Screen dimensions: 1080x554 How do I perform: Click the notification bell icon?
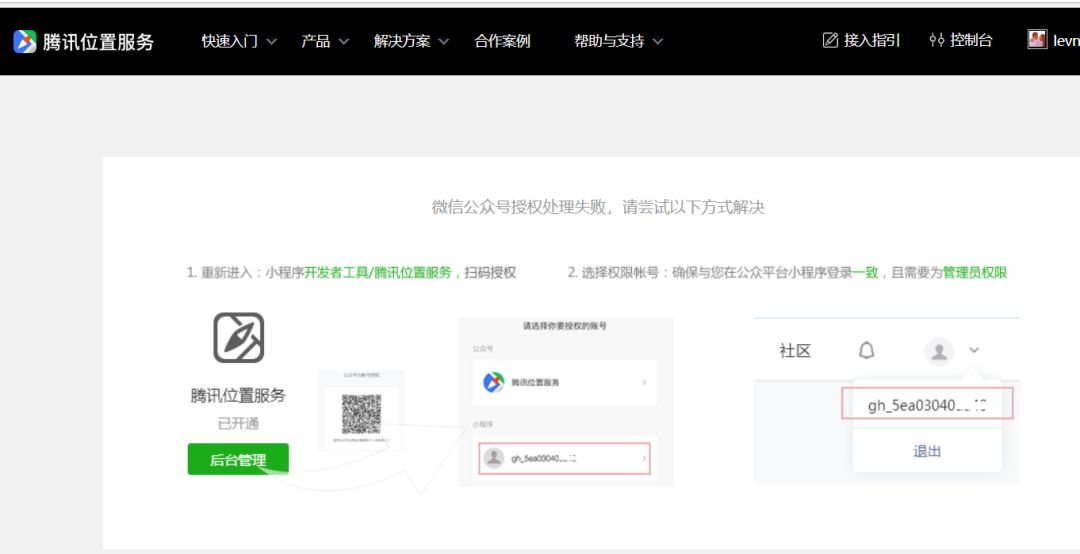pyautogui.click(x=866, y=351)
